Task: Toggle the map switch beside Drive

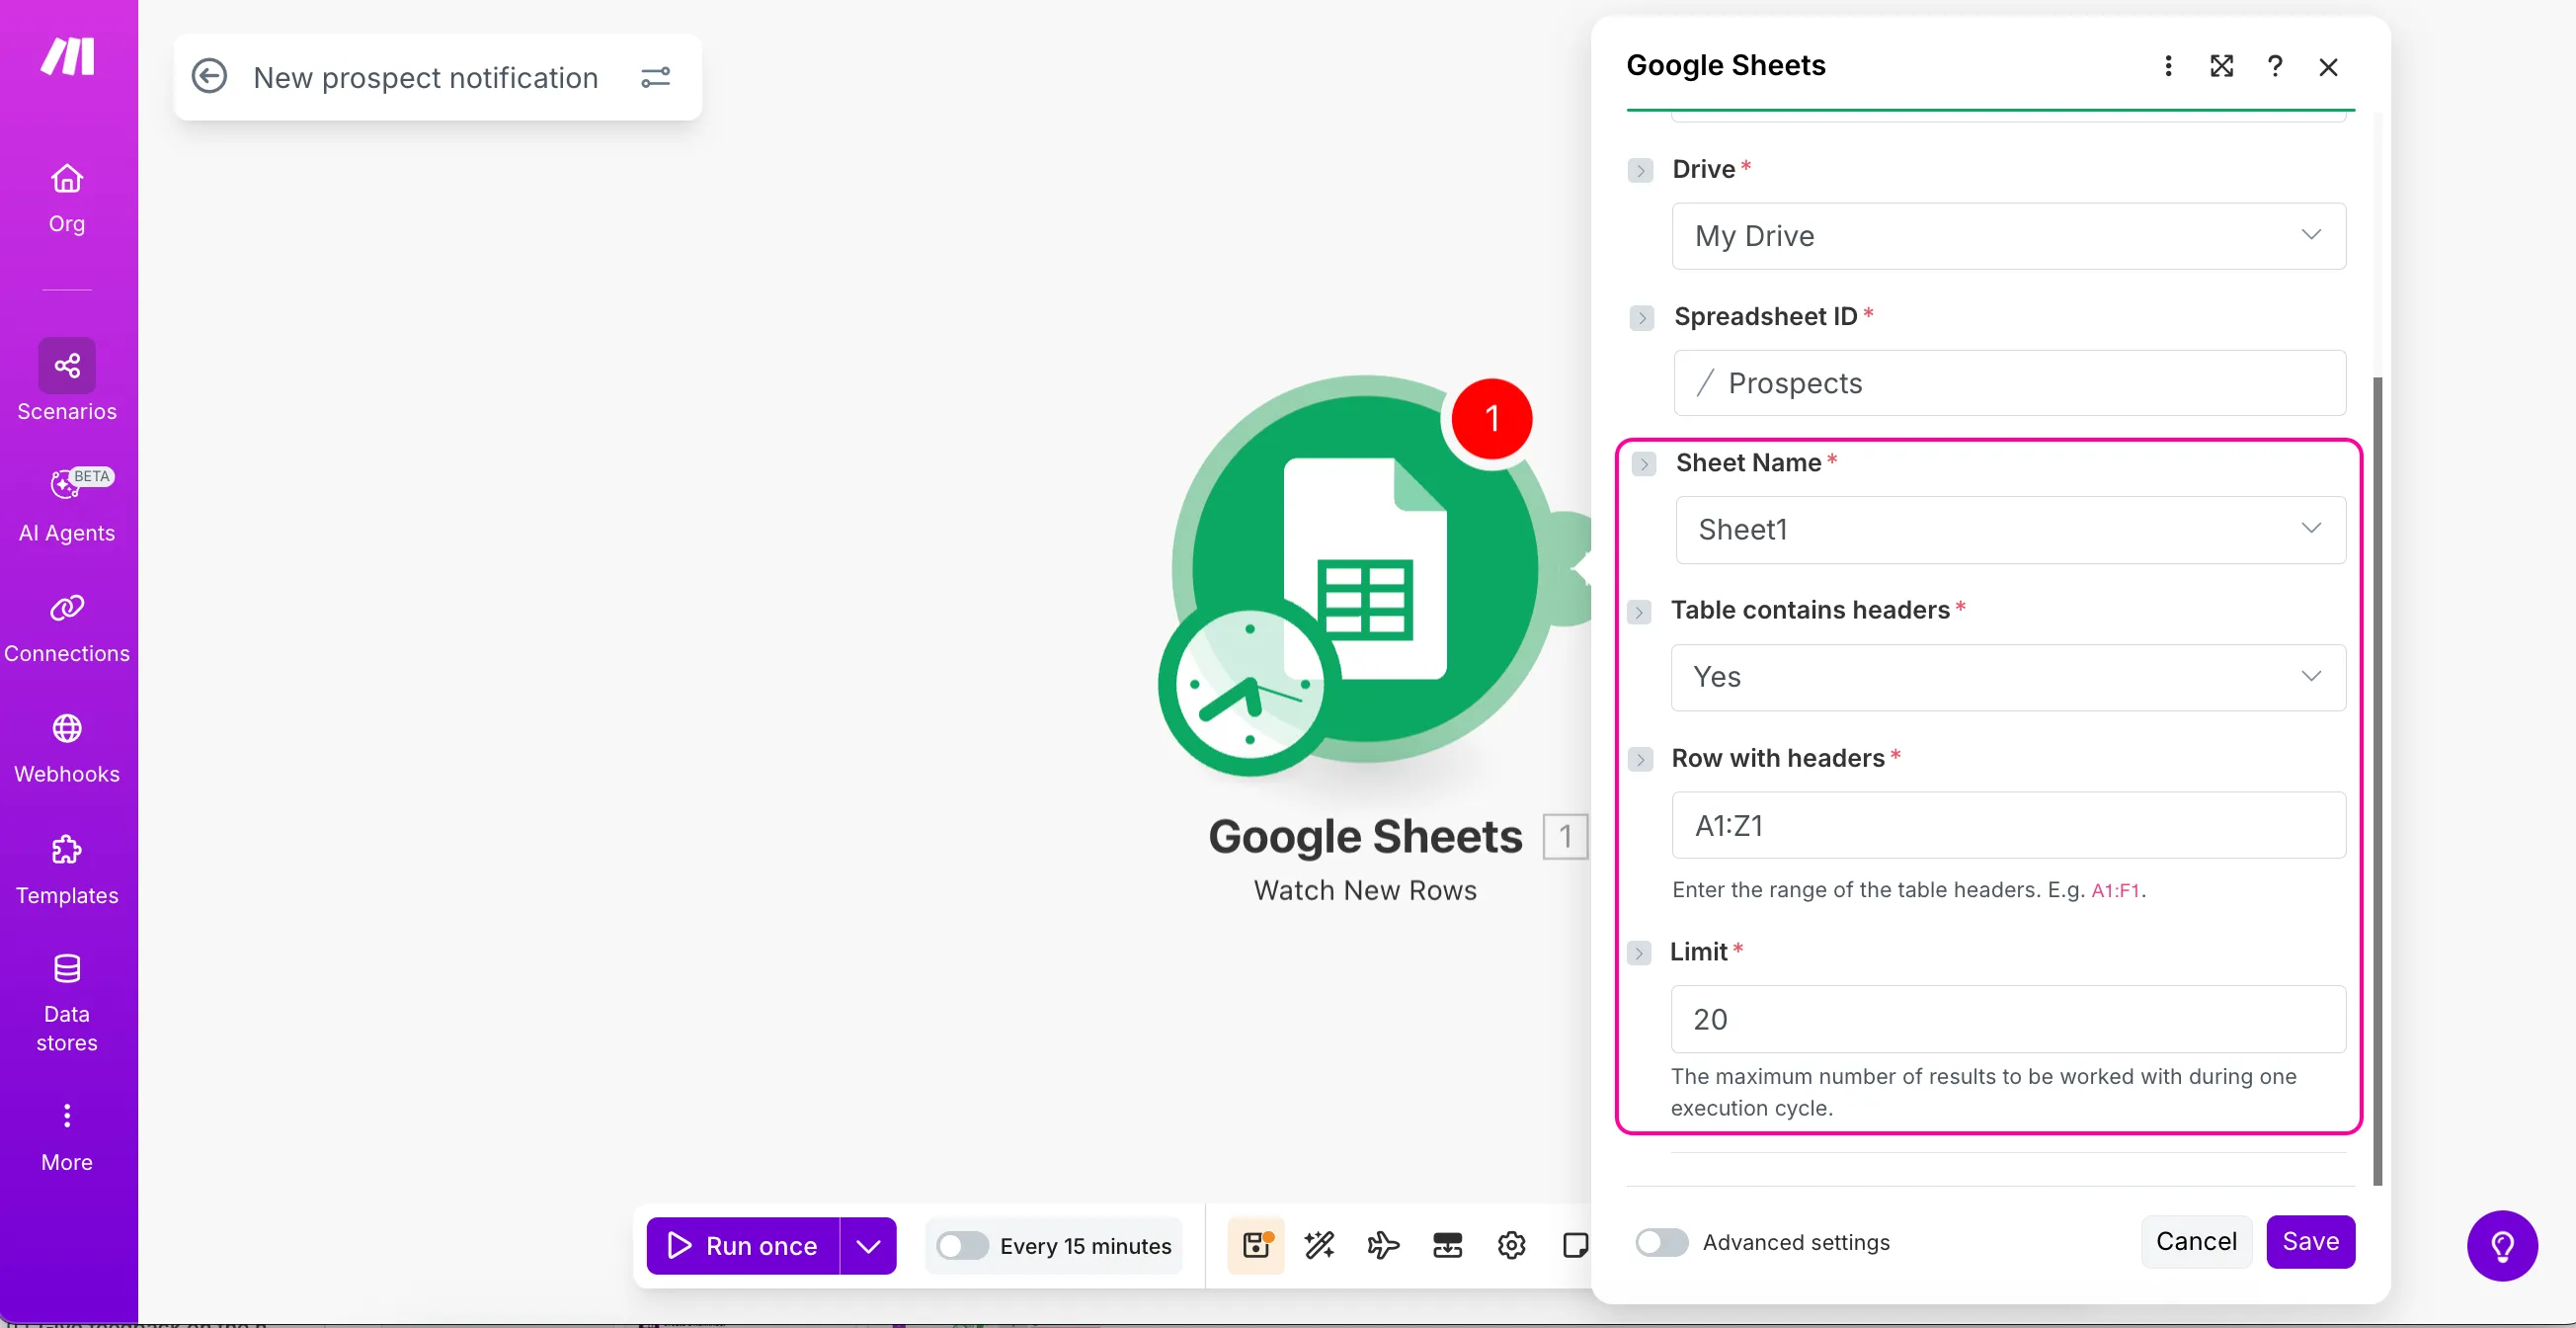Action: click(x=1640, y=170)
